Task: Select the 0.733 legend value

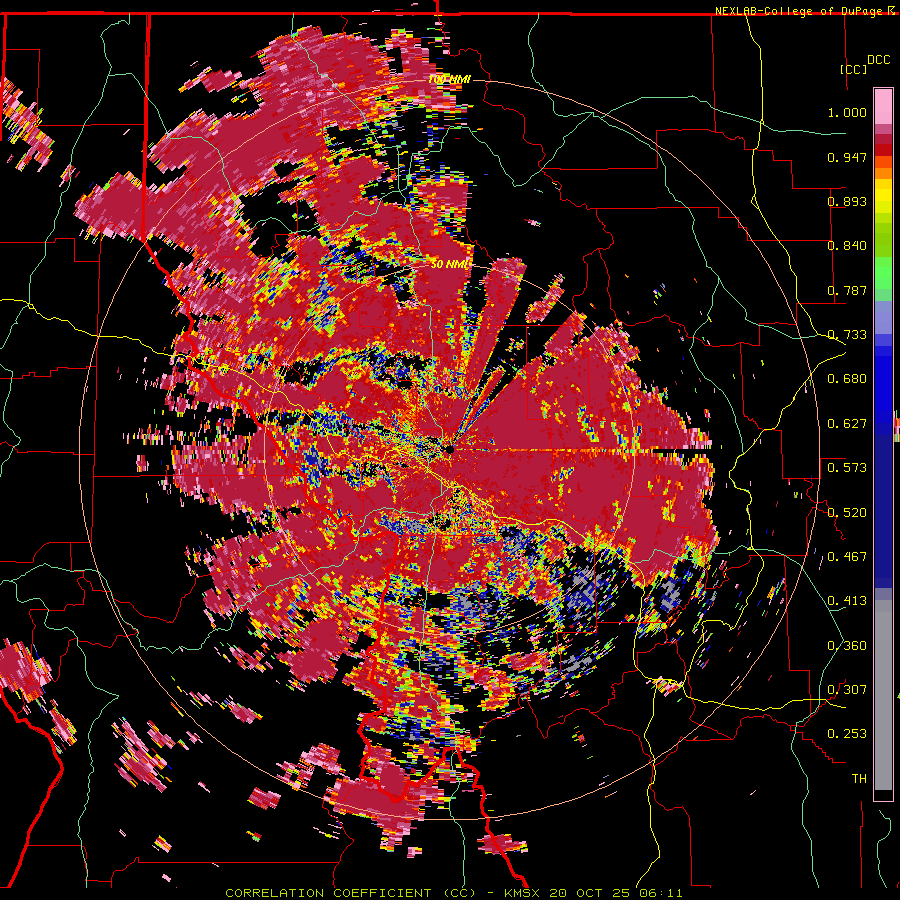Action: [x=847, y=335]
